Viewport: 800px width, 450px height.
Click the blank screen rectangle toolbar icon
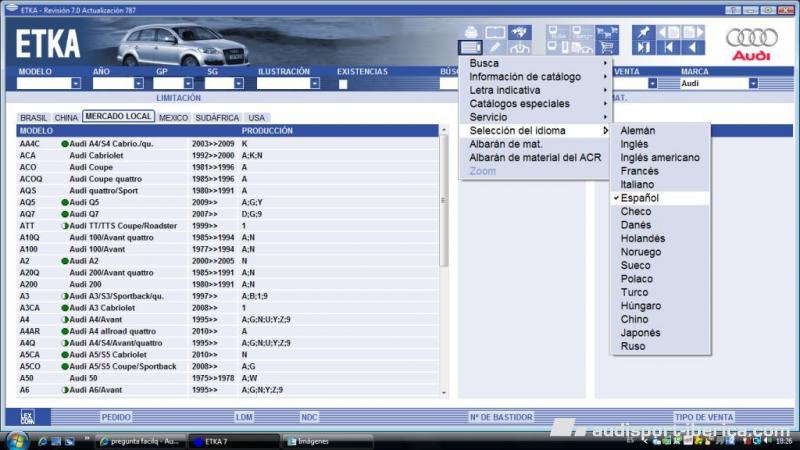pos(495,33)
